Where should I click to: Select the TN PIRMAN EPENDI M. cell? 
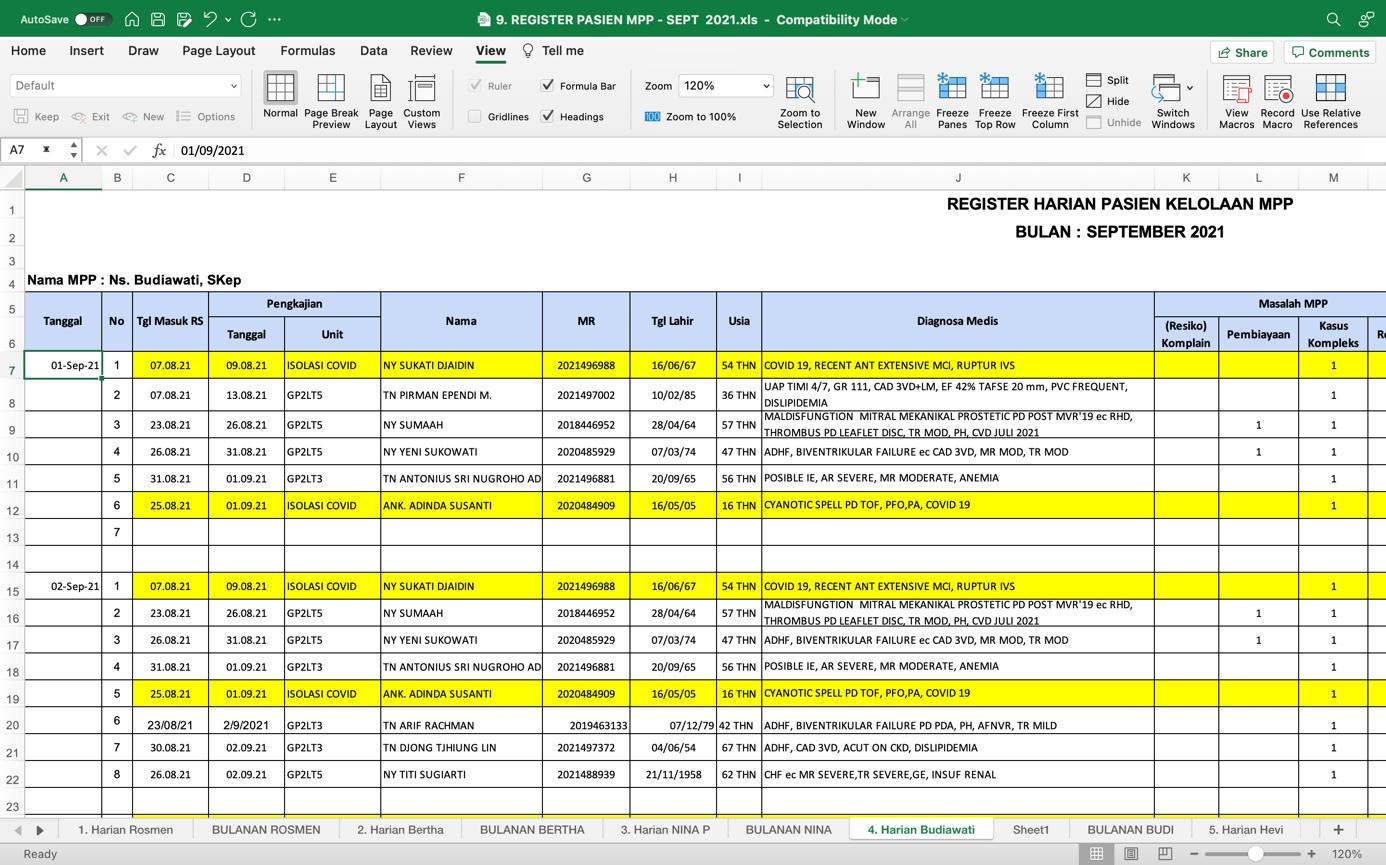coord(461,395)
